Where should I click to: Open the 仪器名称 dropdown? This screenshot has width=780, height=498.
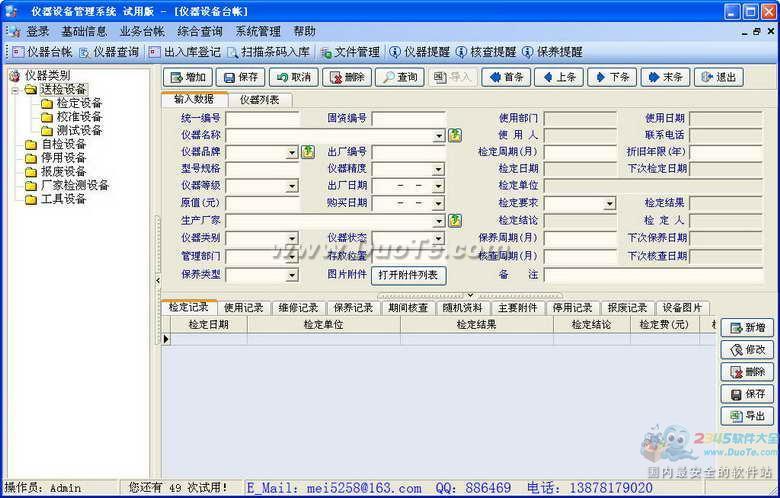click(x=439, y=135)
